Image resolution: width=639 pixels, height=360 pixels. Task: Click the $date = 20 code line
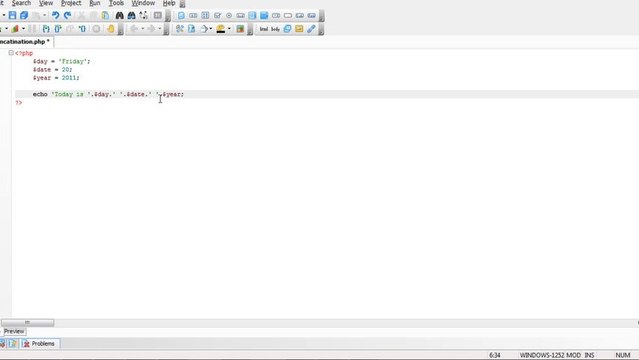click(53, 70)
